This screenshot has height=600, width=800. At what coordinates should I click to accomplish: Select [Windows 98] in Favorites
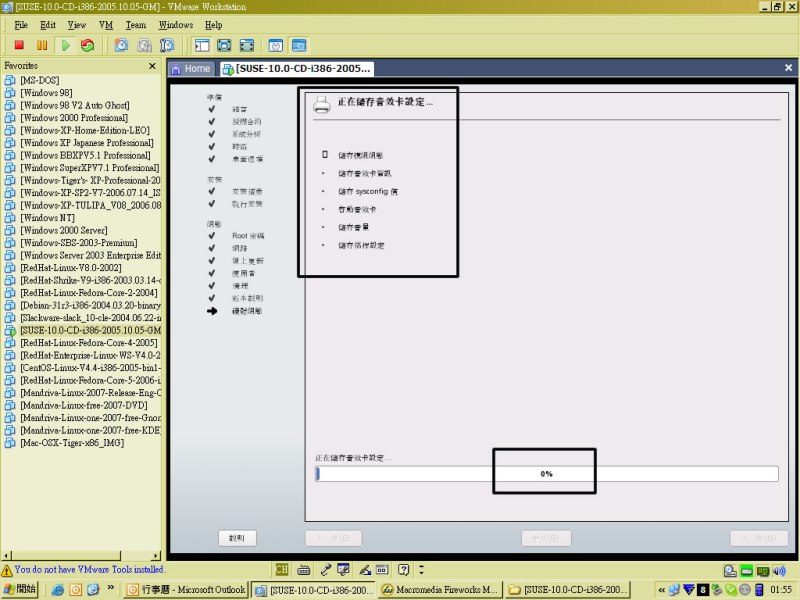click(46, 93)
